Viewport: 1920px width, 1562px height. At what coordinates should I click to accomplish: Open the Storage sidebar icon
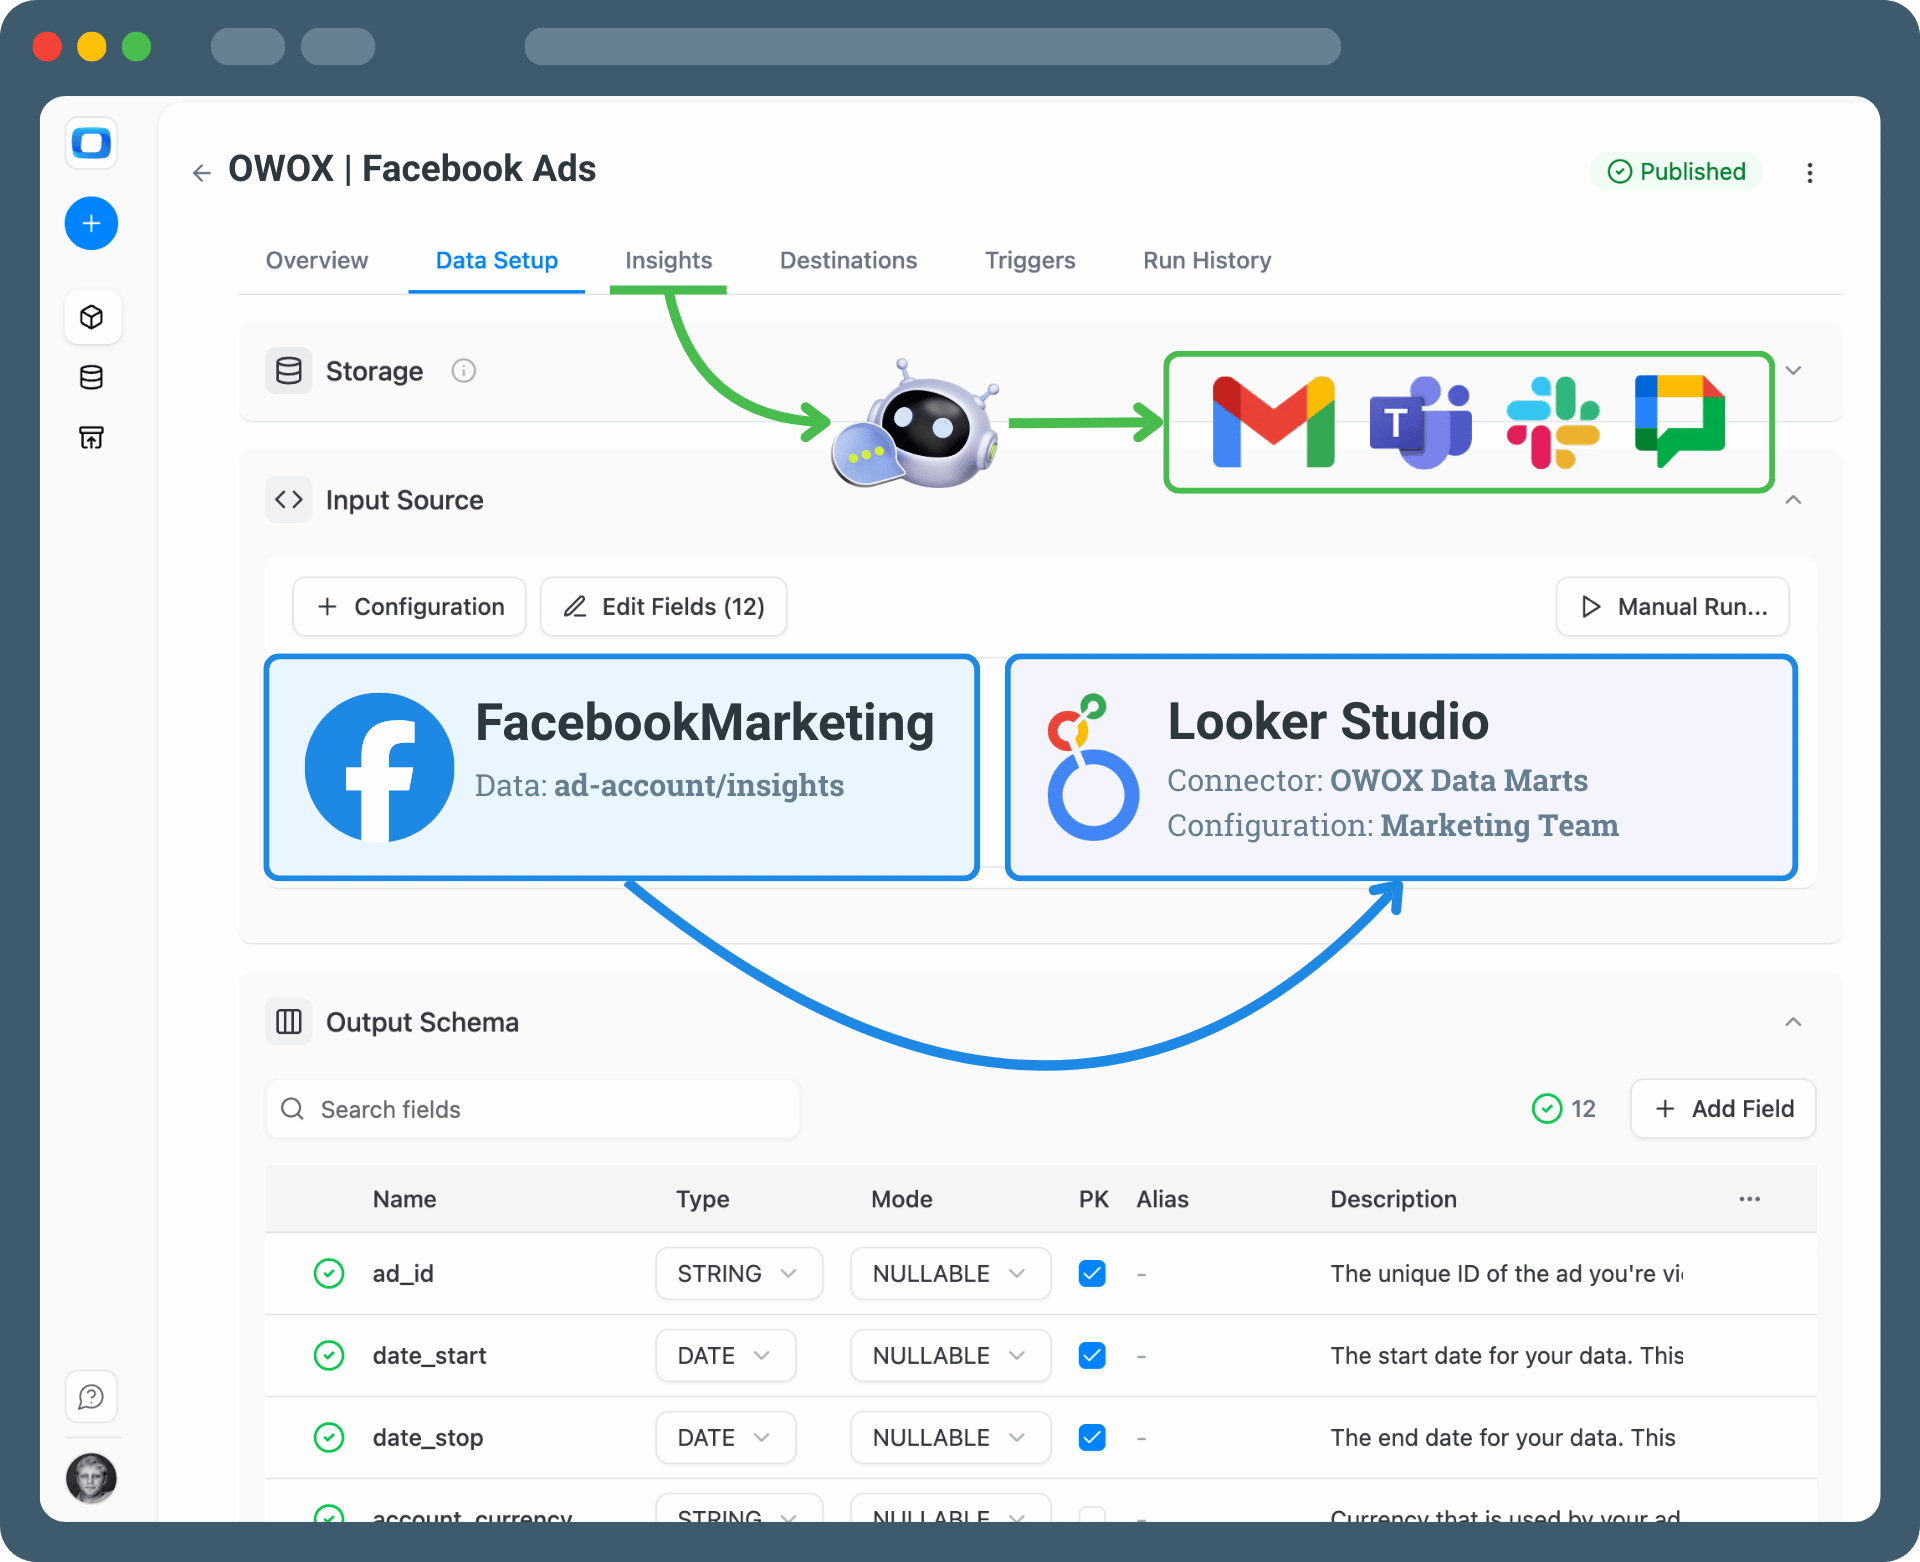pyautogui.click(x=91, y=377)
